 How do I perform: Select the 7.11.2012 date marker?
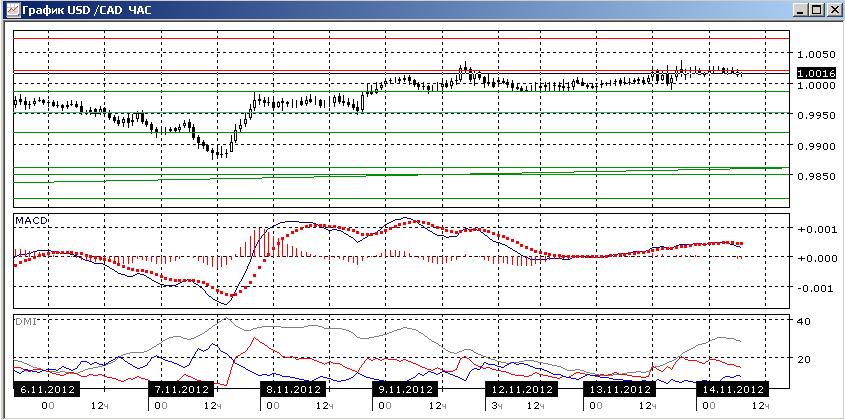coord(182,389)
